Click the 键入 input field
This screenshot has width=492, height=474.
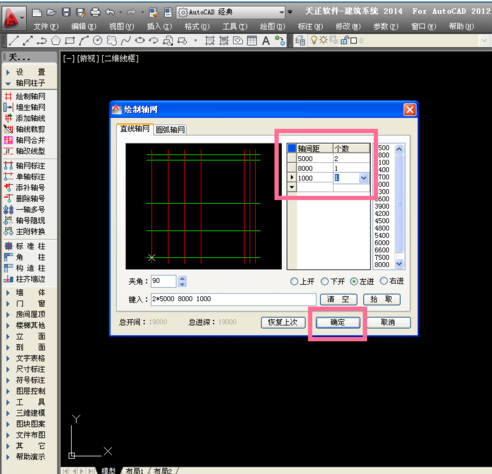click(233, 299)
